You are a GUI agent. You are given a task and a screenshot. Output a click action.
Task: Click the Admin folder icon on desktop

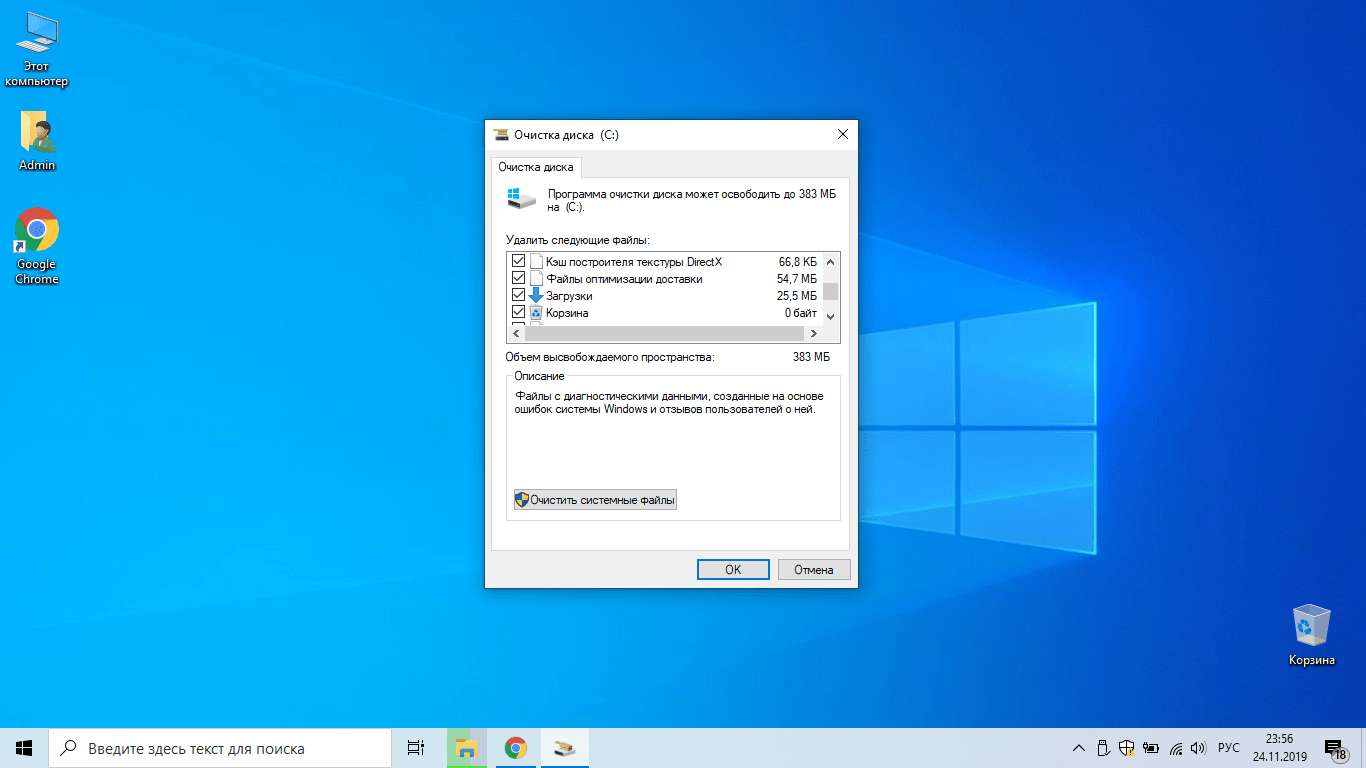(x=37, y=132)
